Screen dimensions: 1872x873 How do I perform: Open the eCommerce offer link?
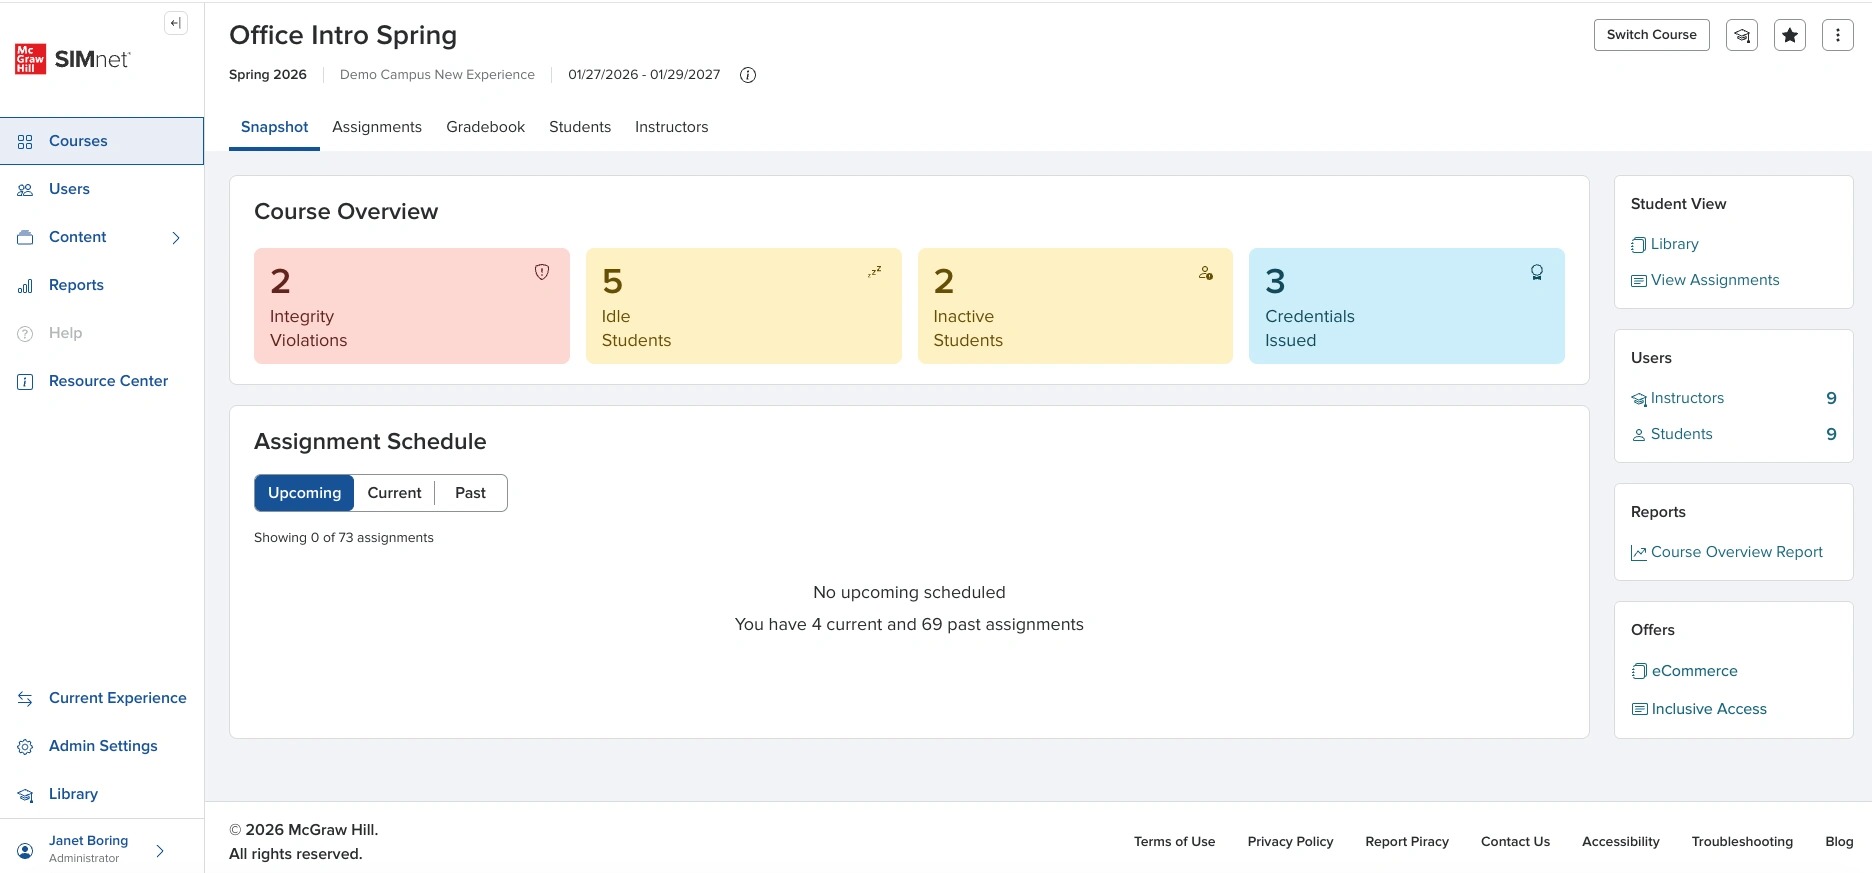click(1685, 671)
